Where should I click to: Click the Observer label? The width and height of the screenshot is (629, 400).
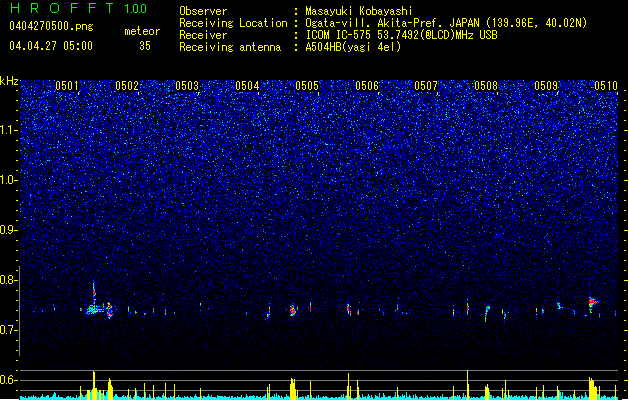[203, 11]
